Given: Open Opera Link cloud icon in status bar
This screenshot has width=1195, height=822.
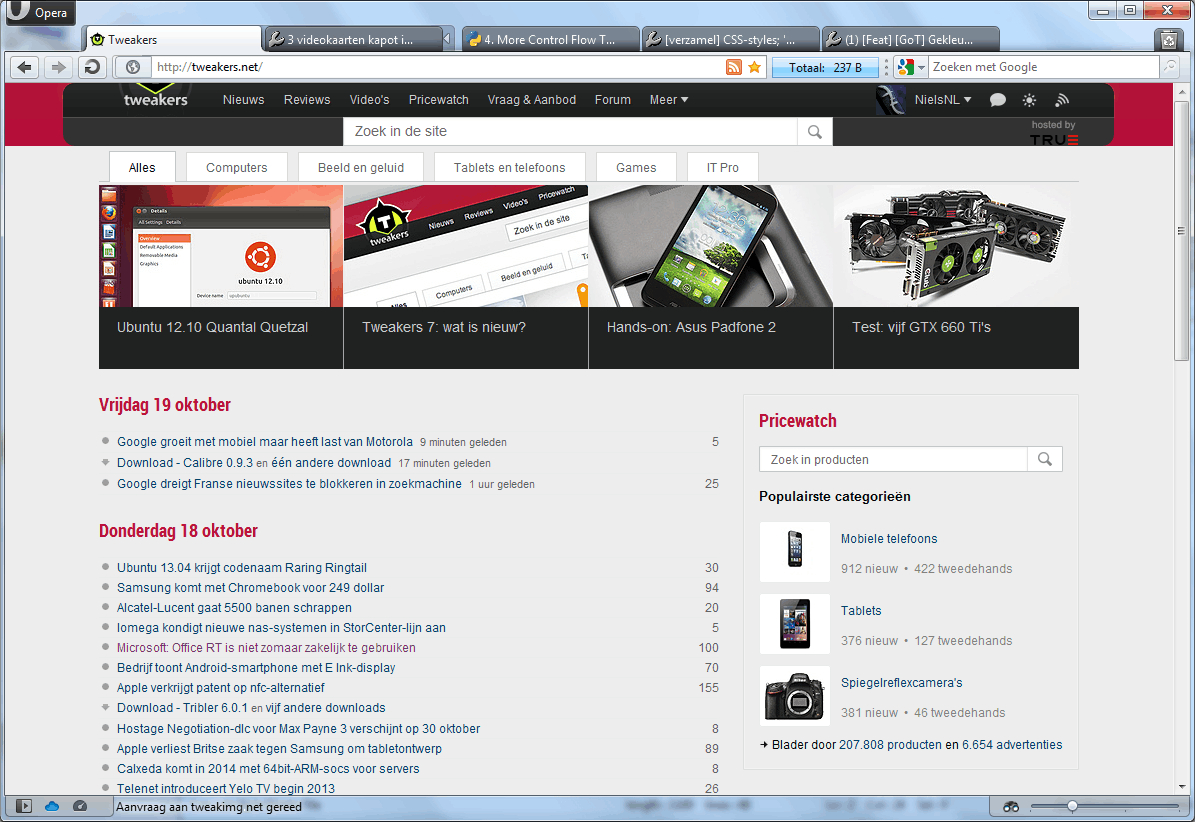Looking at the screenshot, I should coord(52,806).
